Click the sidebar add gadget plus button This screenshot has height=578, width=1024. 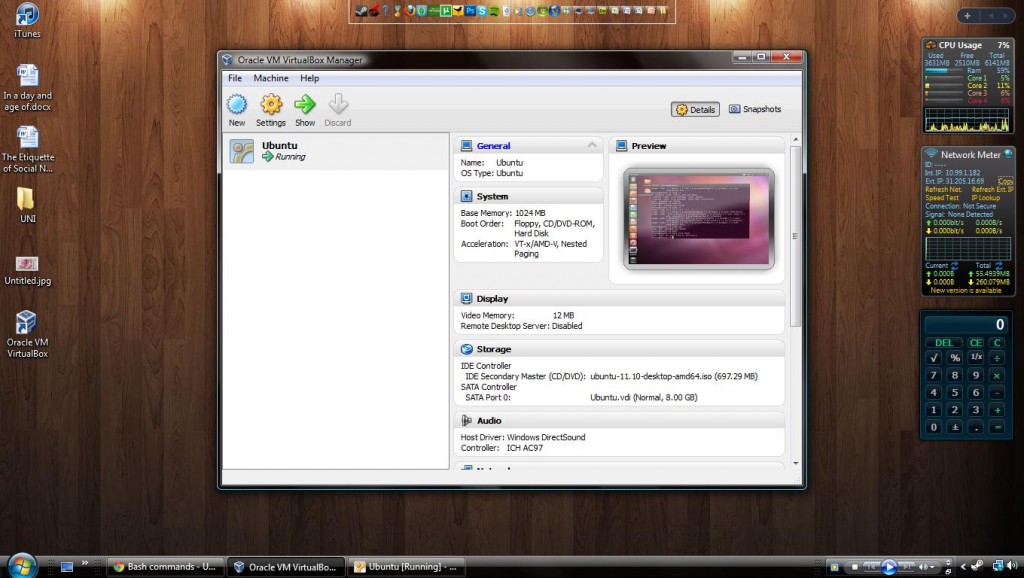click(967, 16)
